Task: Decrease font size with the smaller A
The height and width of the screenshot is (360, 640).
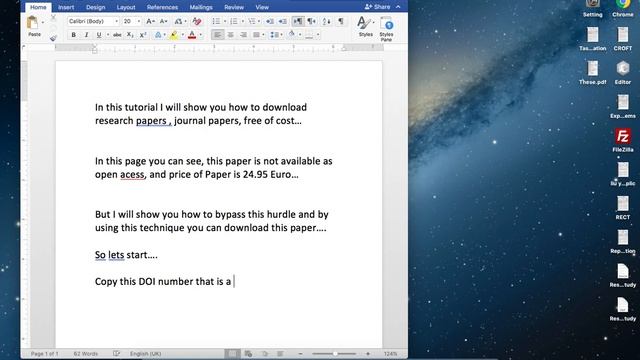Action: [163, 21]
